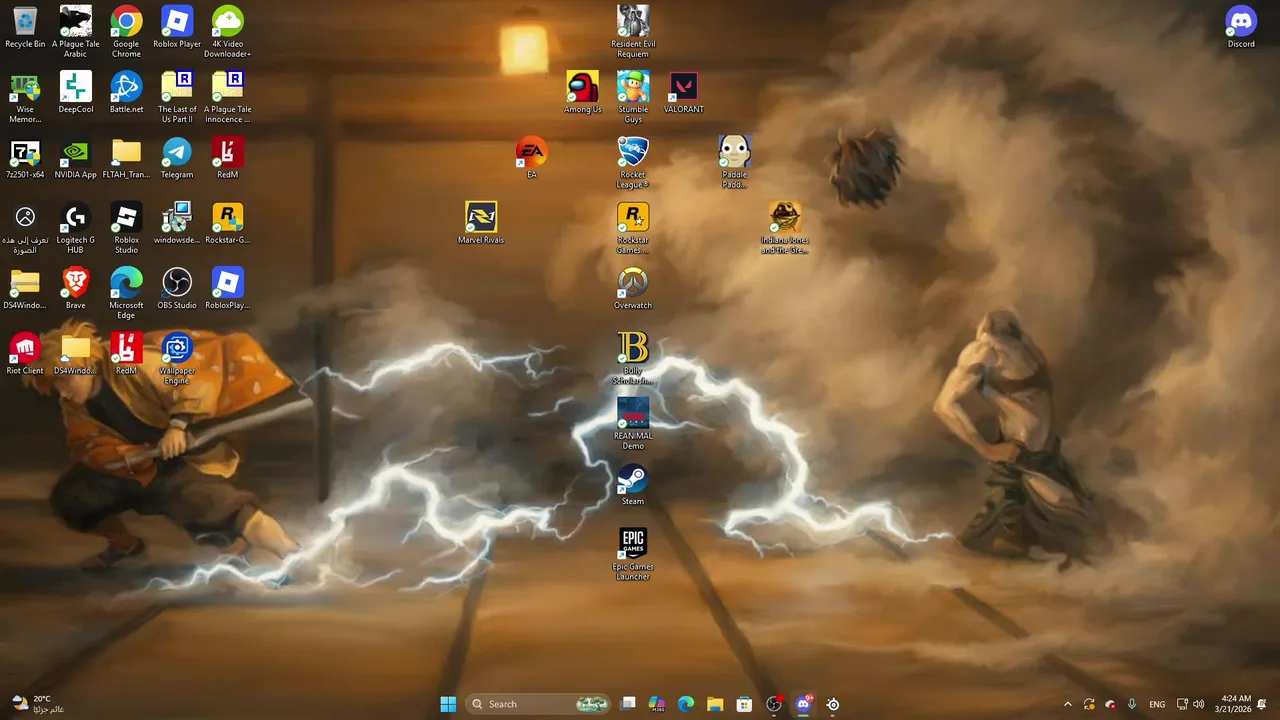Screen dimensions: 1280x720
Task: Open Indiana Jones game shortcut
Action: 785,228
